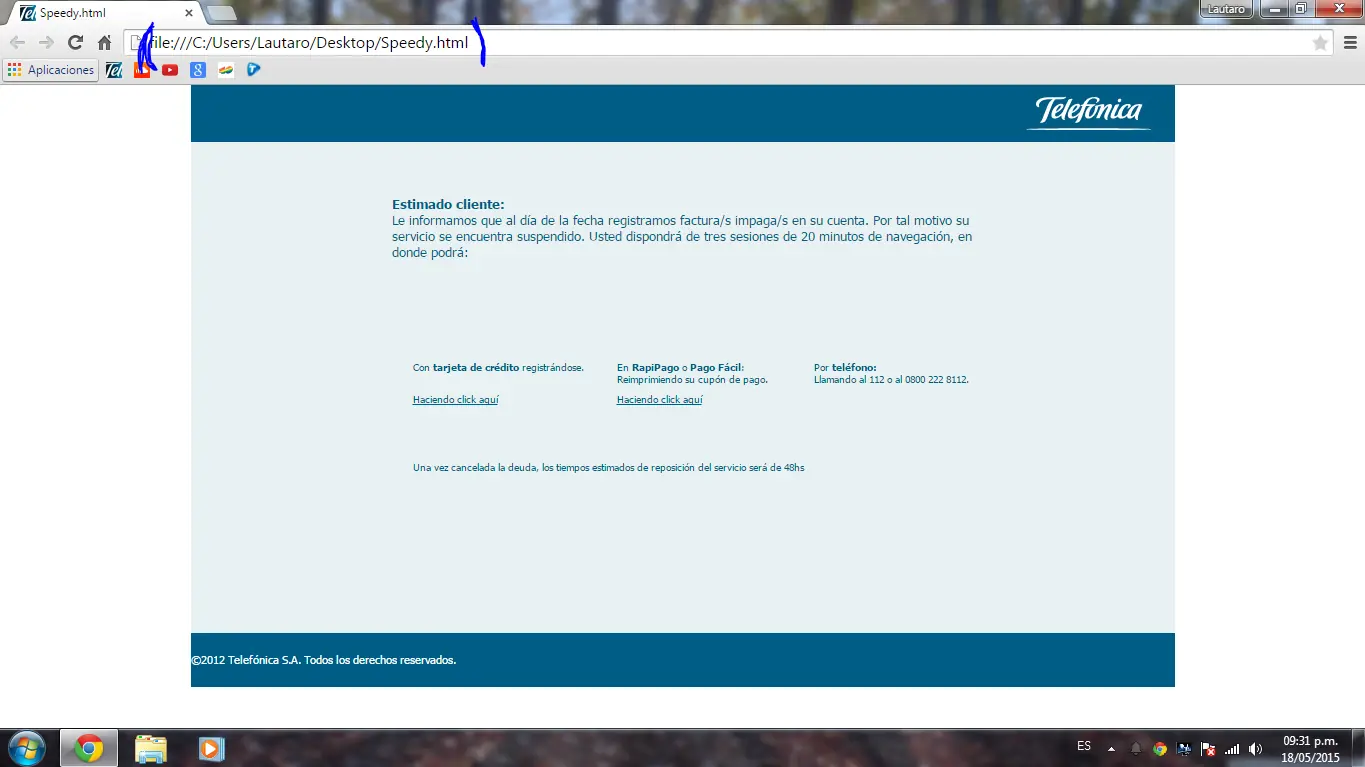Screen dimensions: 1365x767
Task: Reload the Speedy.html page
Action: [x=75, y=43]
